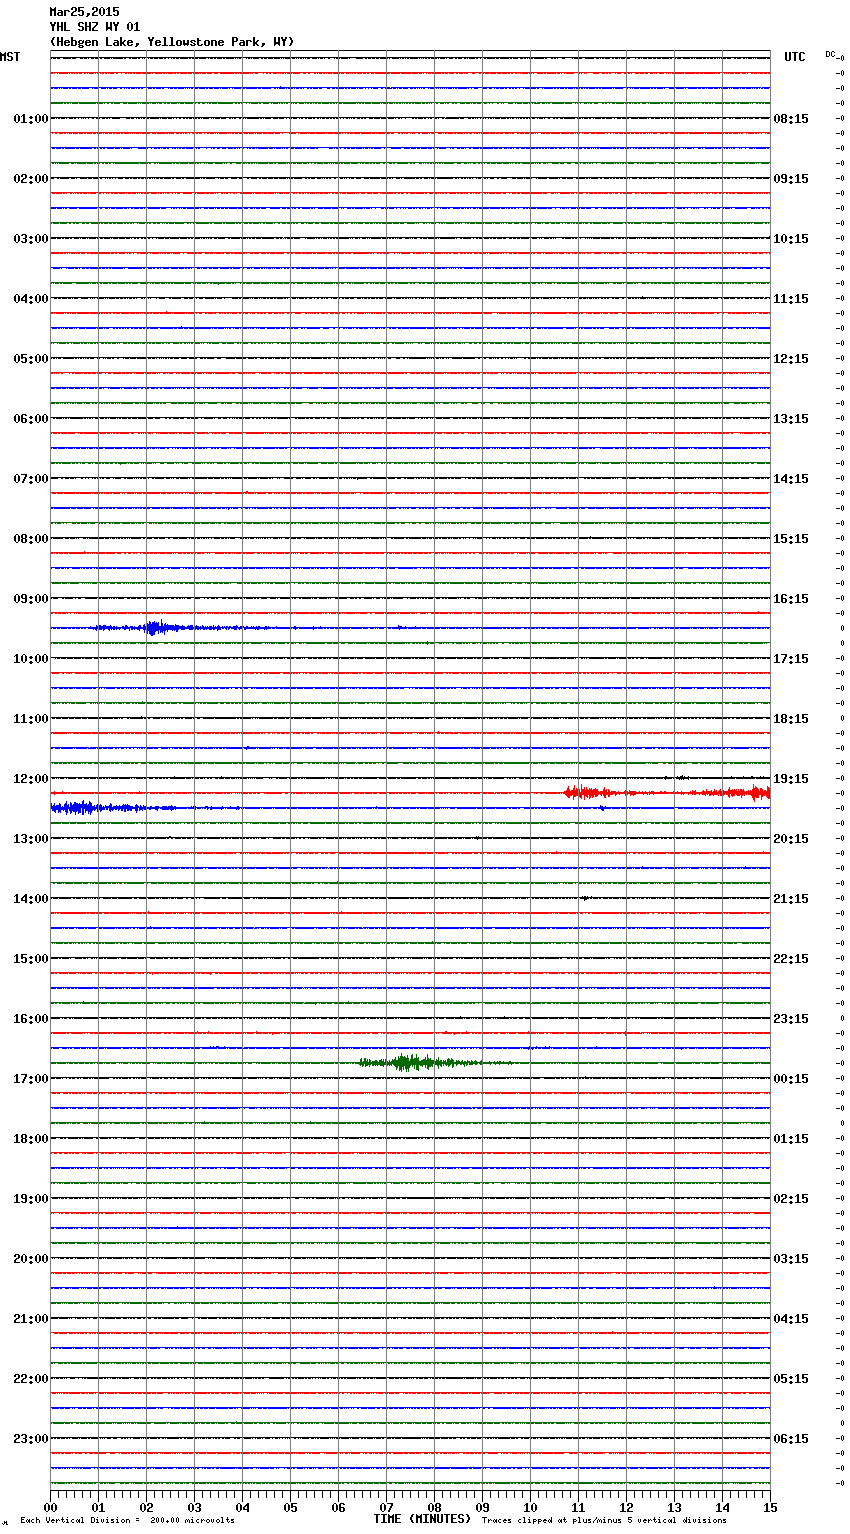Click the vertical division 200.00 microvolts note

pyautogui.click(x=127, y=1521)
